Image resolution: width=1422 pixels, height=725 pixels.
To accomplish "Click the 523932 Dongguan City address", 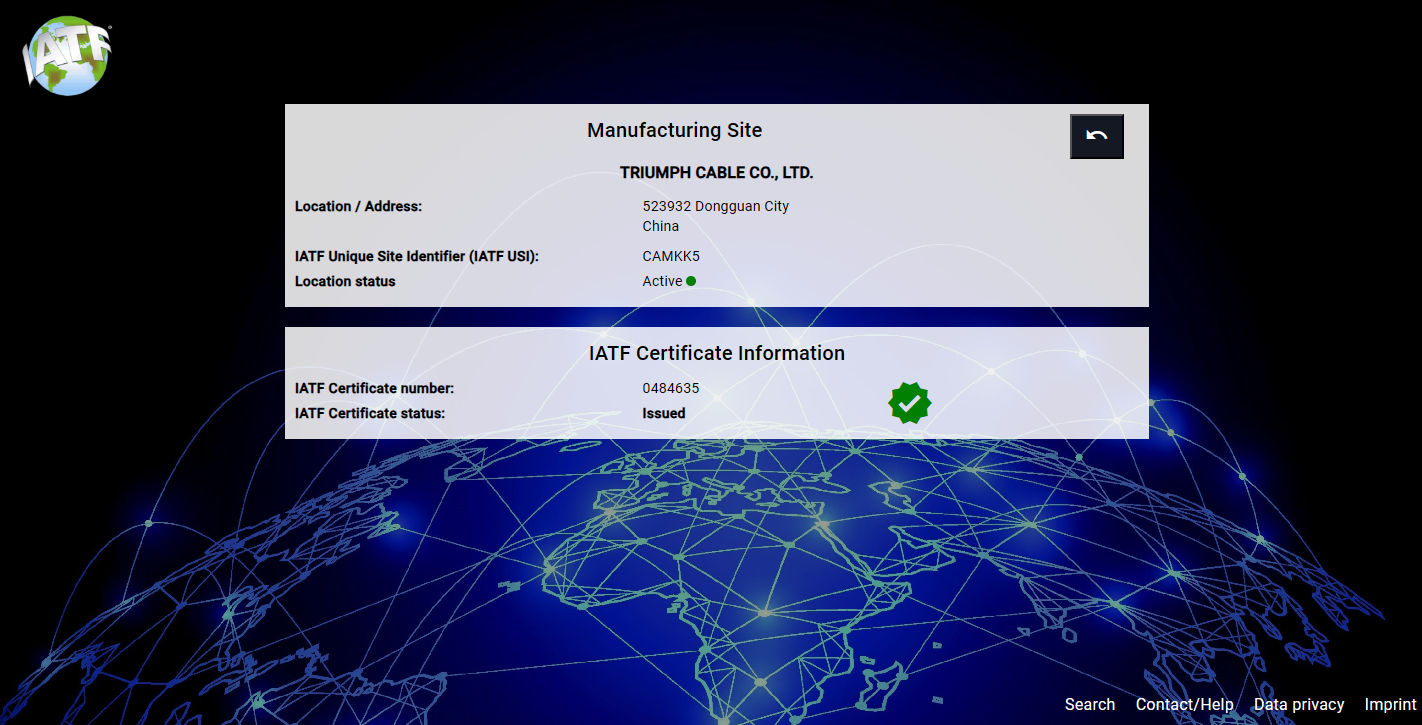I will coord(715,206).
